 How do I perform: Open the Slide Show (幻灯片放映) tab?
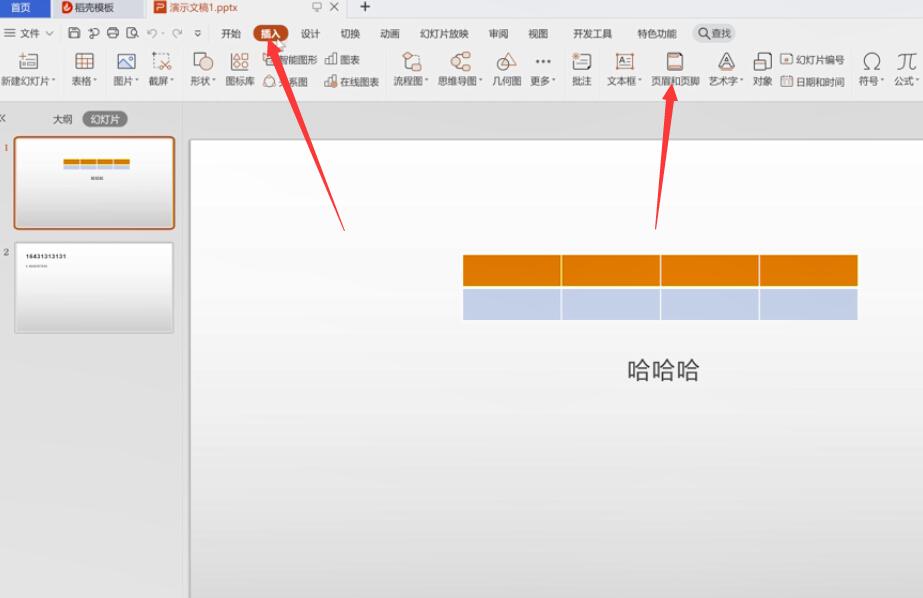coord(444,34)
